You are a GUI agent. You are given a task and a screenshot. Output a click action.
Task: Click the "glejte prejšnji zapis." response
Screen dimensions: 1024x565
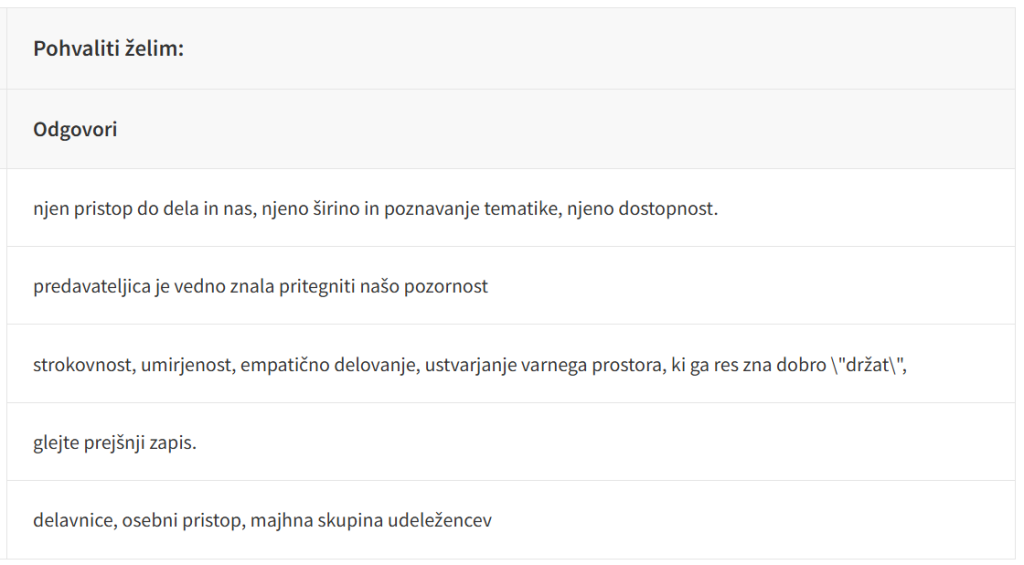(115, 443)
